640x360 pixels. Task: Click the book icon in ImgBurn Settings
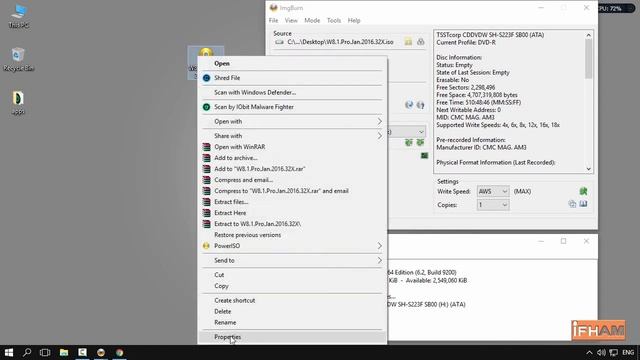[x=583, y=204]
